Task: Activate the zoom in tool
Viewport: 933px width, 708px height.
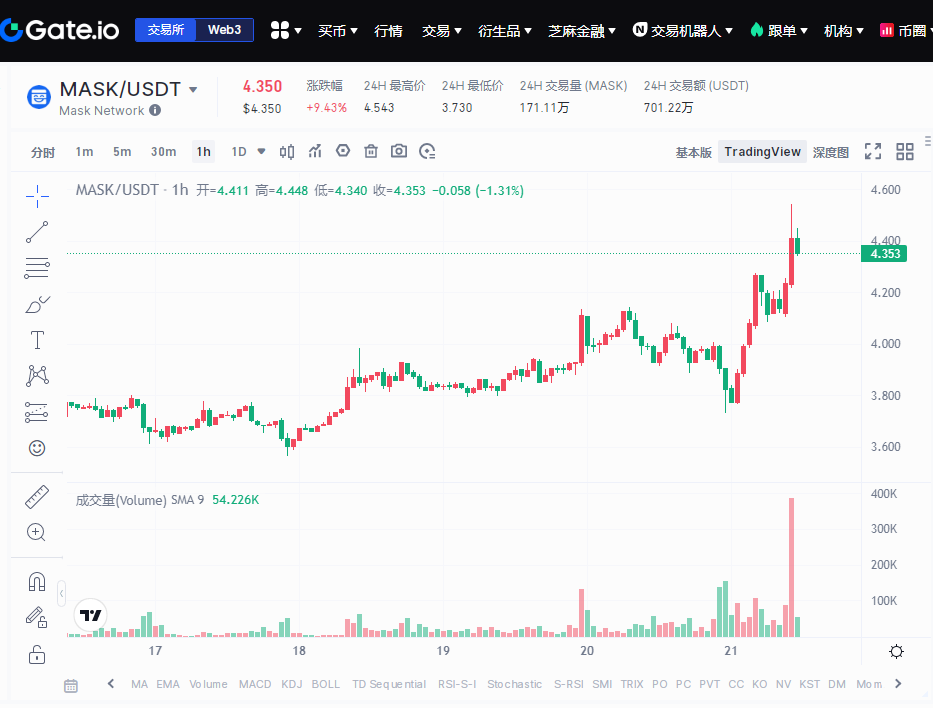Action: tap(36, 532)
